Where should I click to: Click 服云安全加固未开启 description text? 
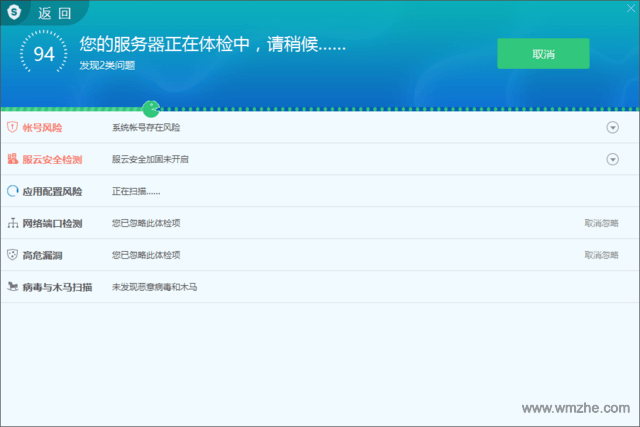tap(150, 159)
